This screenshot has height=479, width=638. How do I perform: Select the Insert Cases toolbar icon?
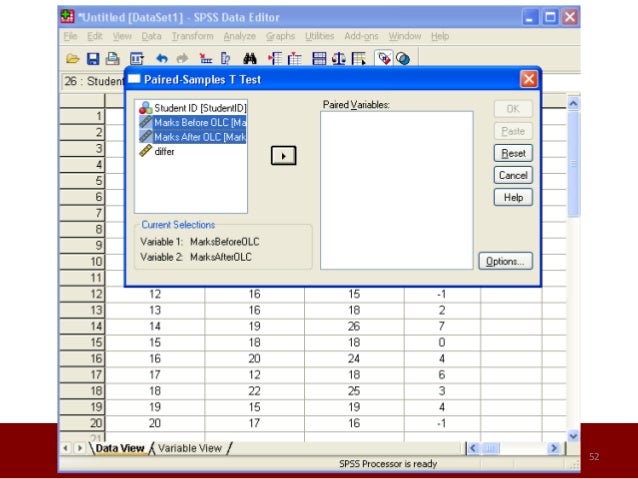pos(275,59)
